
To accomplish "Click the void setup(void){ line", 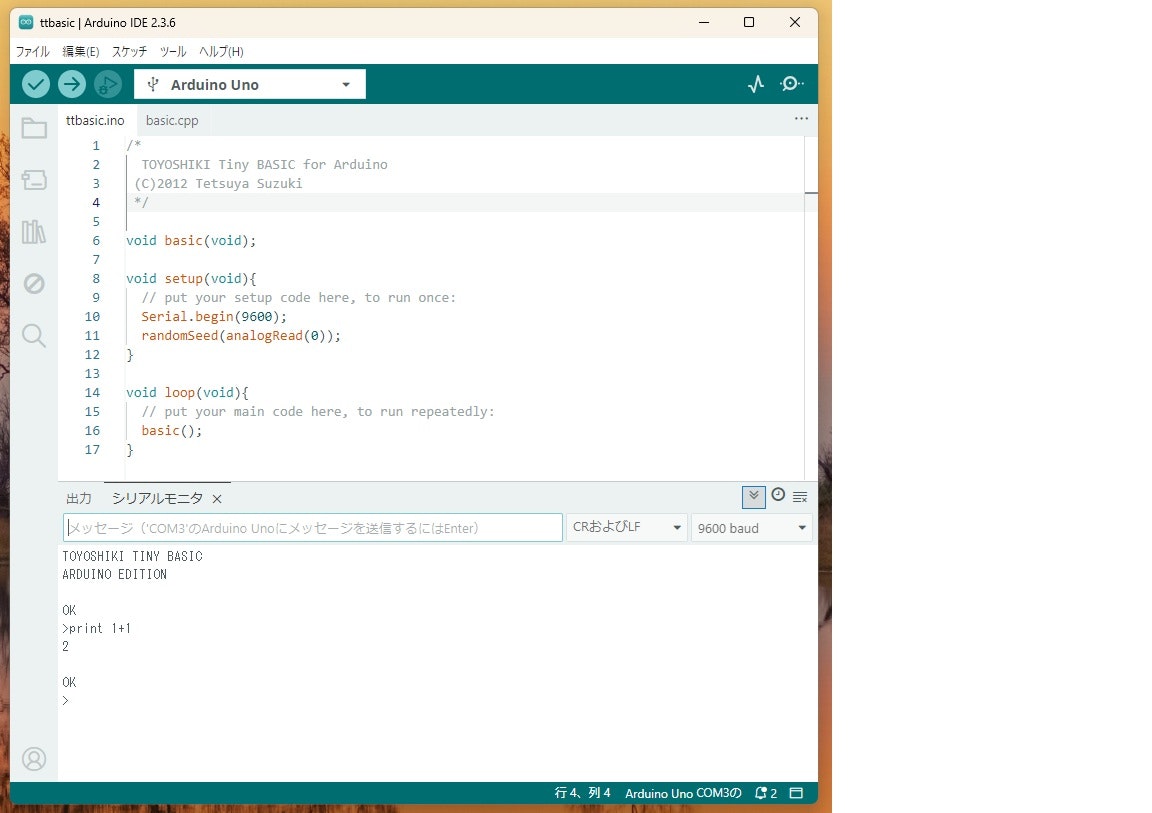I will (191, 279).
